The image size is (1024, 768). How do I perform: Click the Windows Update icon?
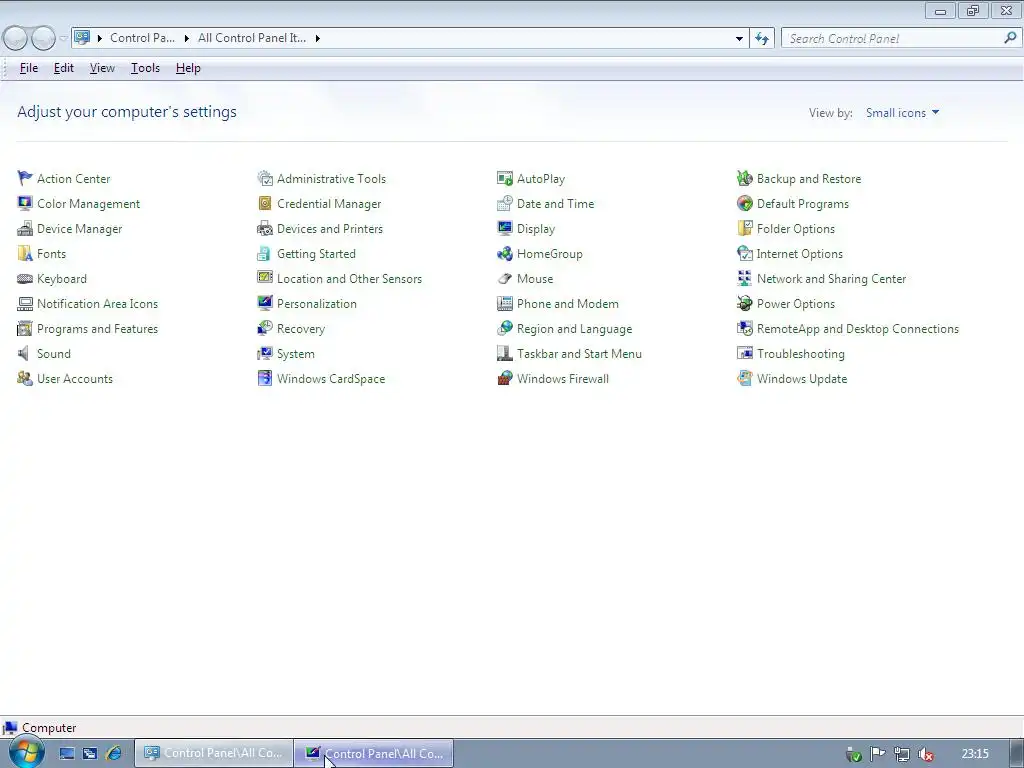(x=744, y=378)
